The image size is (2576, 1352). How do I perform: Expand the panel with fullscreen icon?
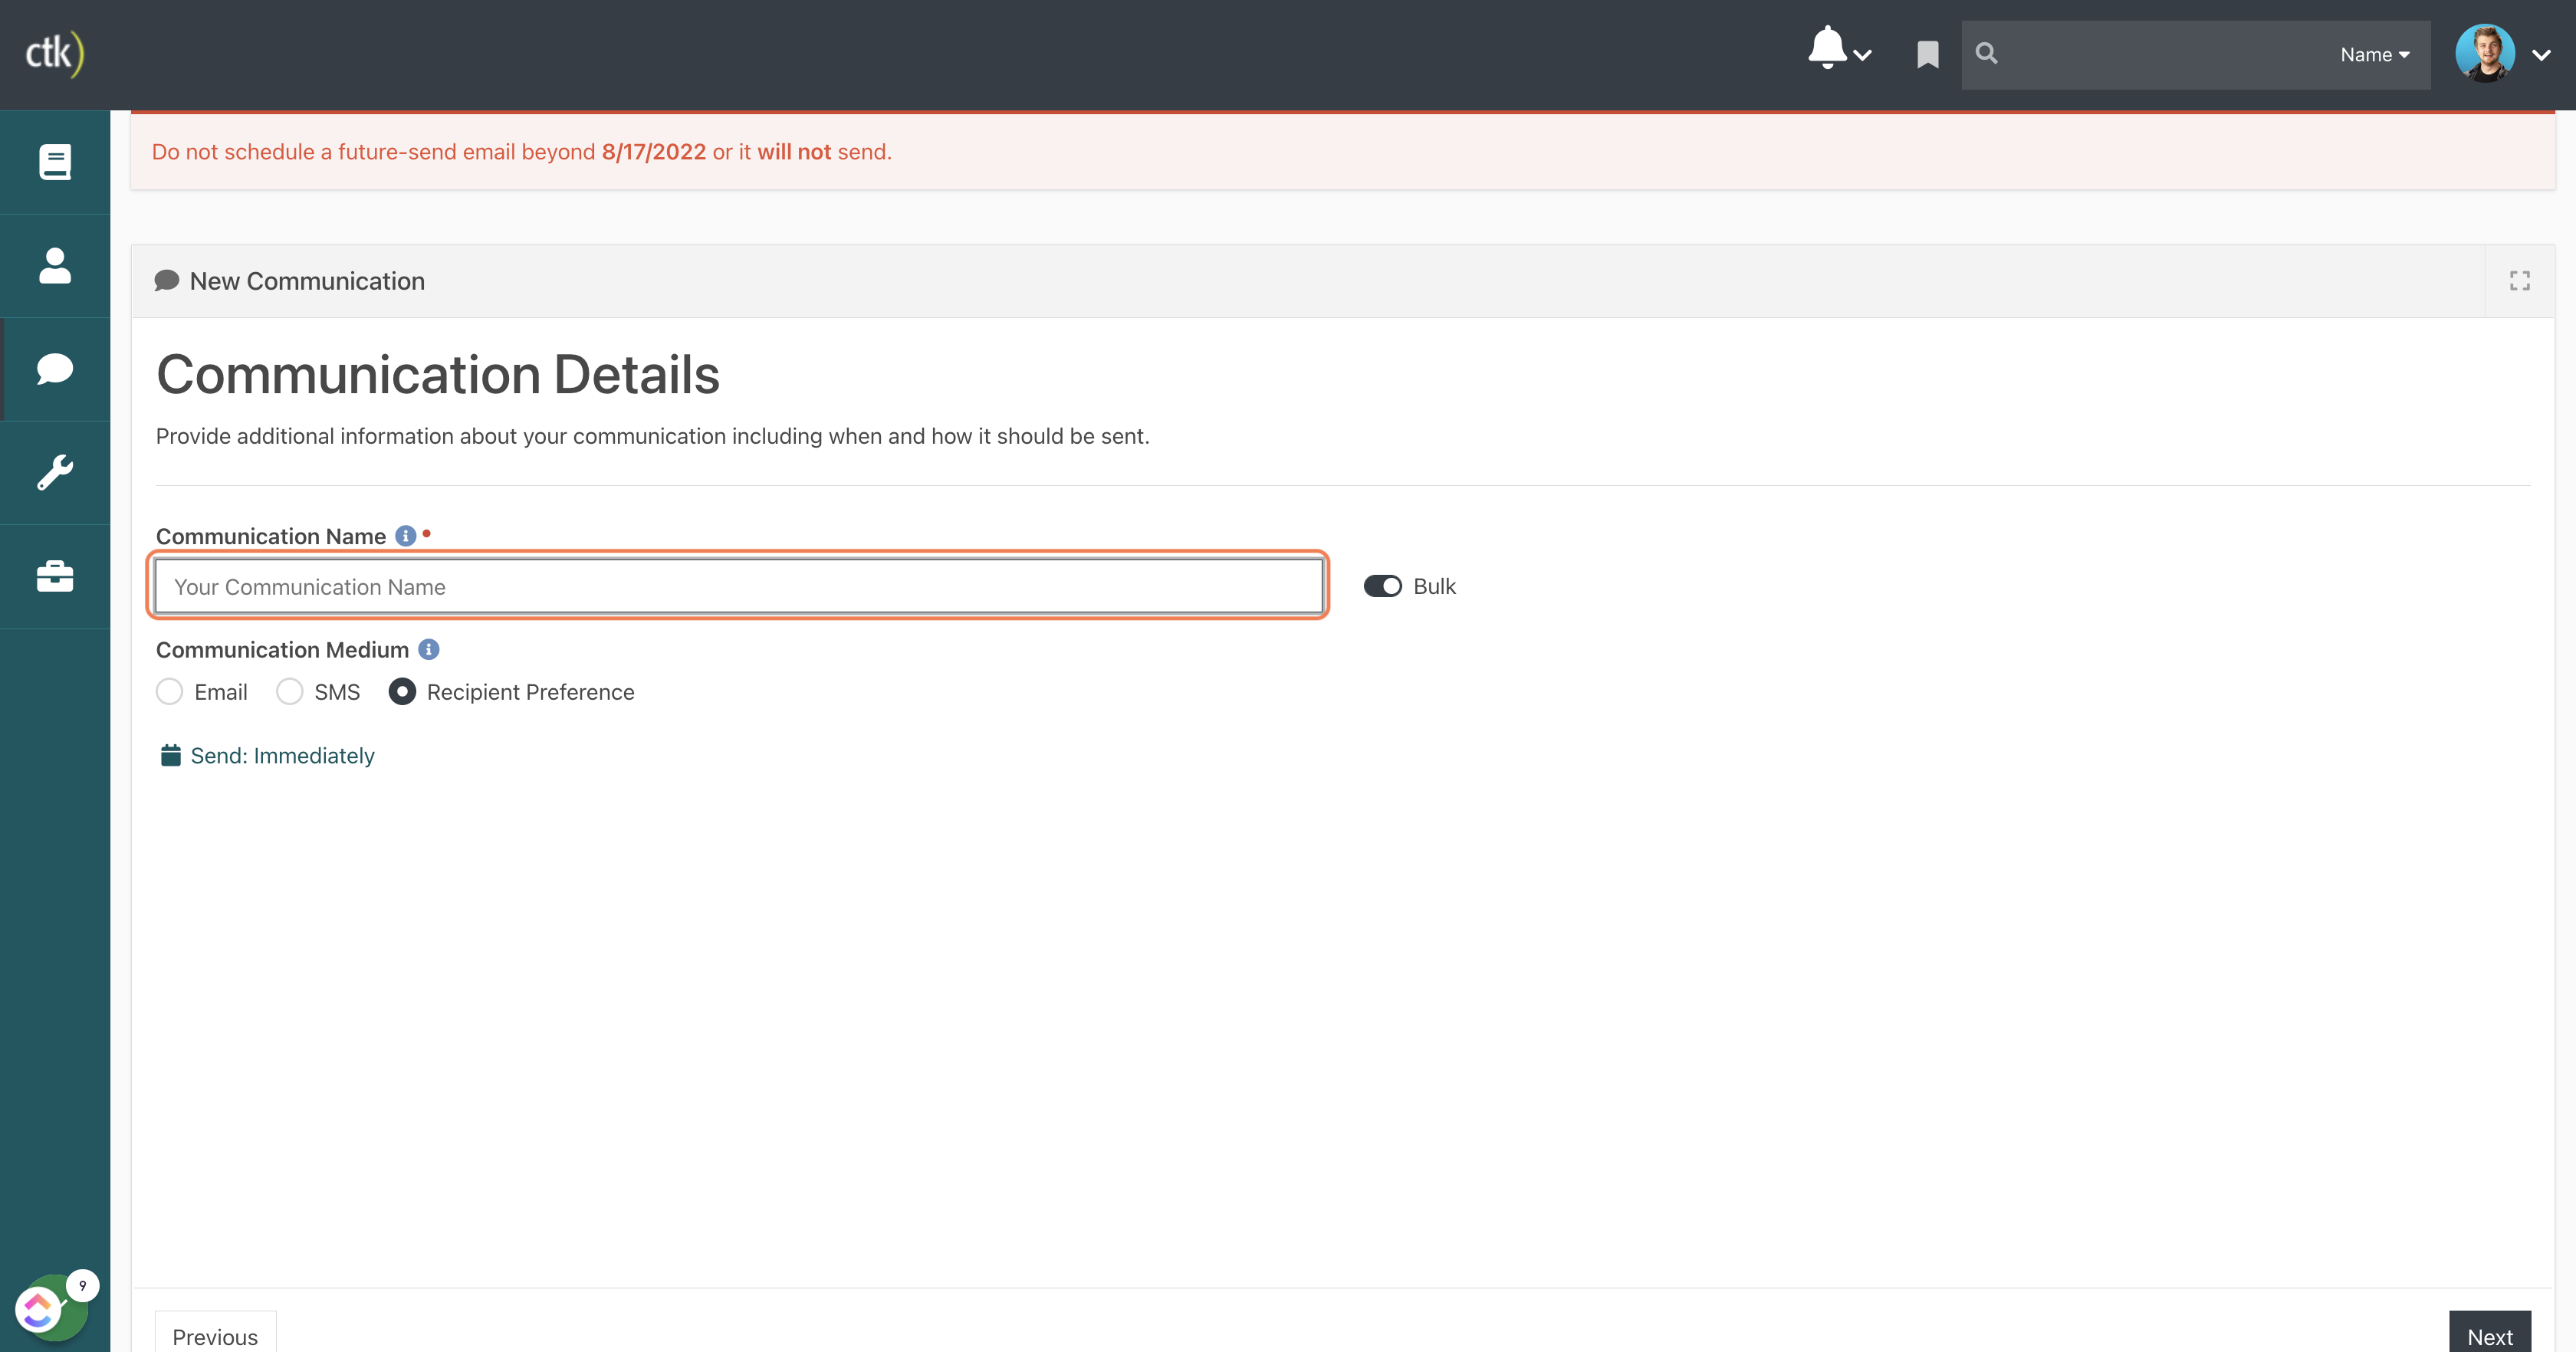[x=2519, y=281]
